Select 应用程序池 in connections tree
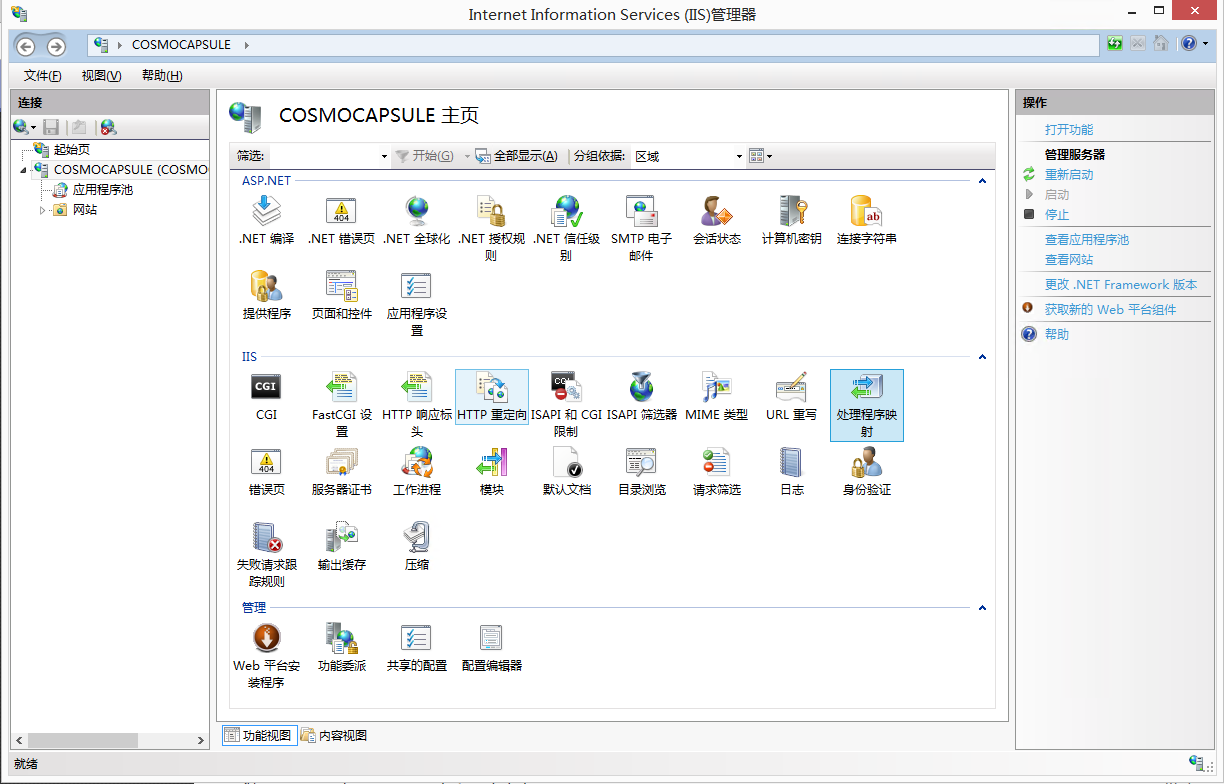Viewport: 1224px width, 784px height. coord(102,190)
